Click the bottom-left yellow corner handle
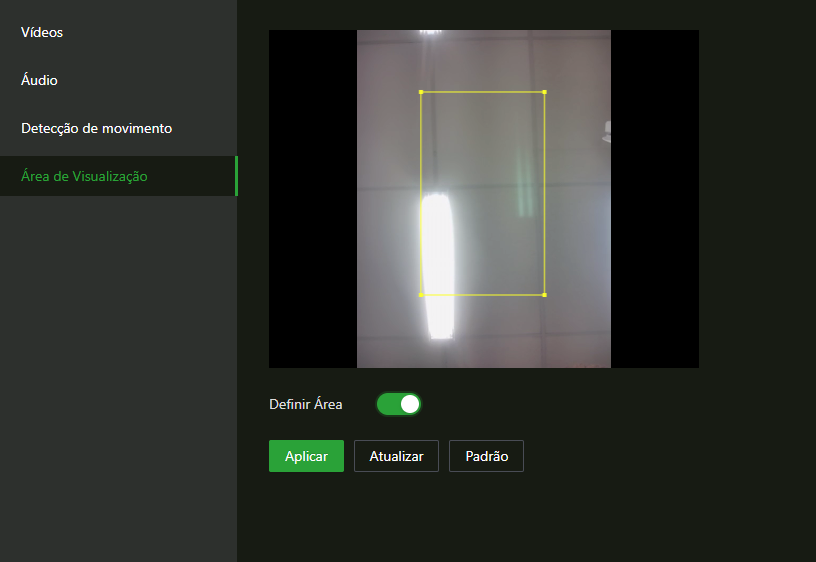 click(x=421, y=295)
